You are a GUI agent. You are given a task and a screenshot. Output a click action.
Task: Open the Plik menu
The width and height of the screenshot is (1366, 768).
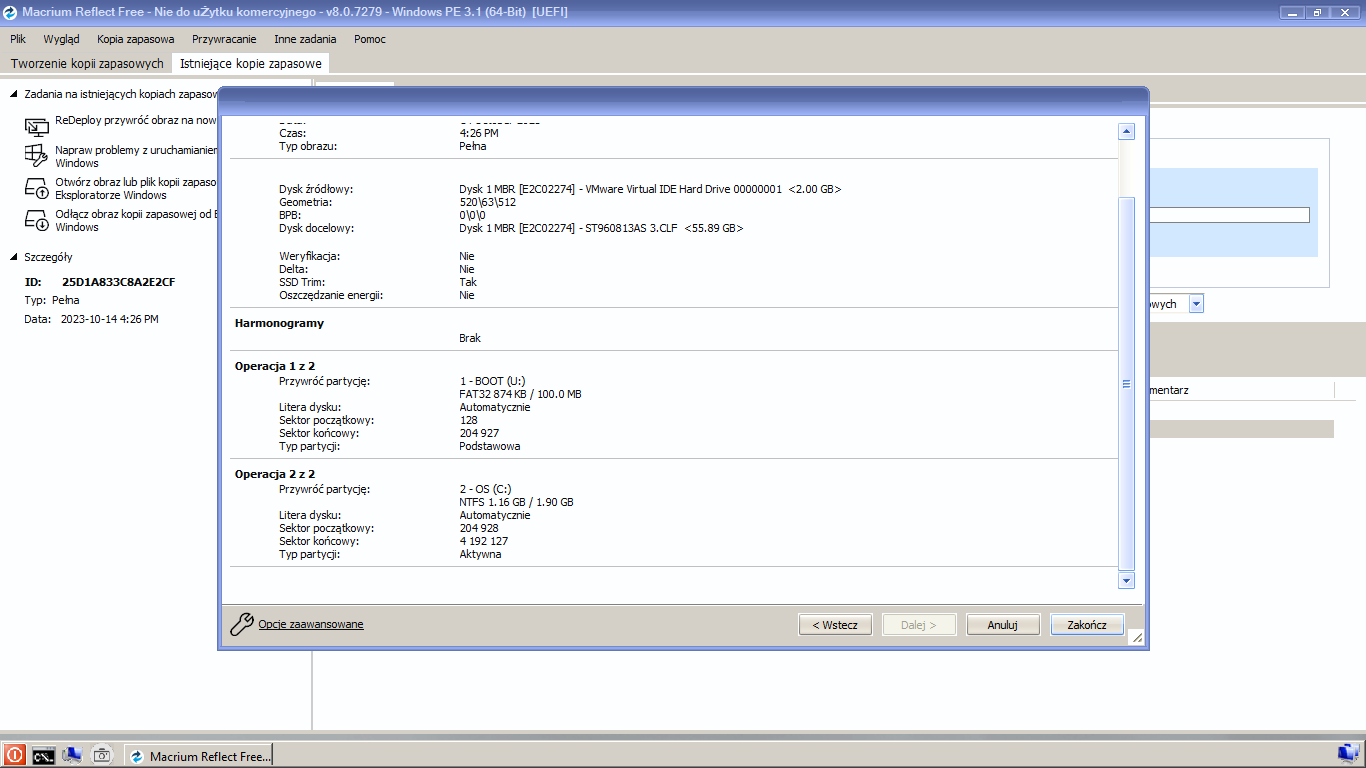[18, 39]
